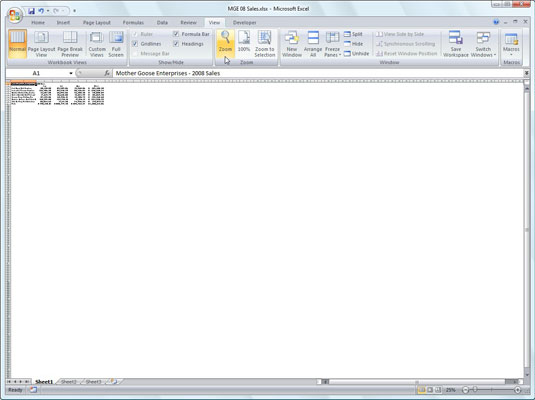
Task: Click the formula bar text
Action: pos(168,73)
